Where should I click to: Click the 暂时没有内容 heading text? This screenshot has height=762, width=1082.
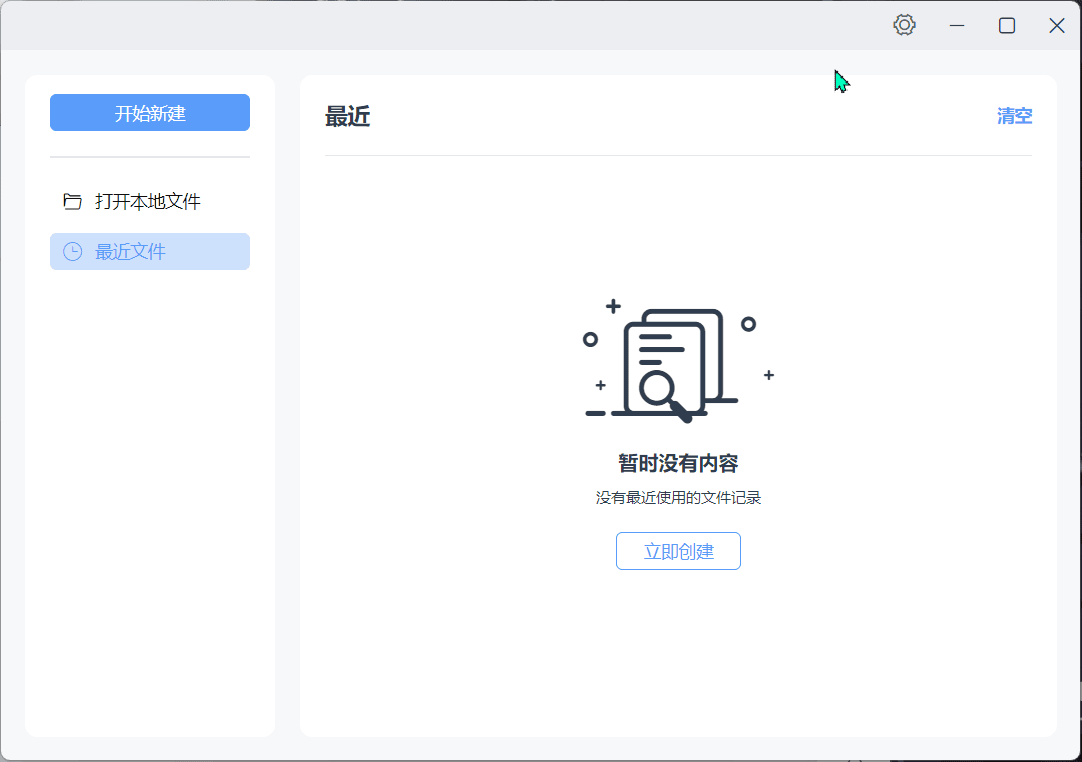pyautogui.click(x=678, y=462)
